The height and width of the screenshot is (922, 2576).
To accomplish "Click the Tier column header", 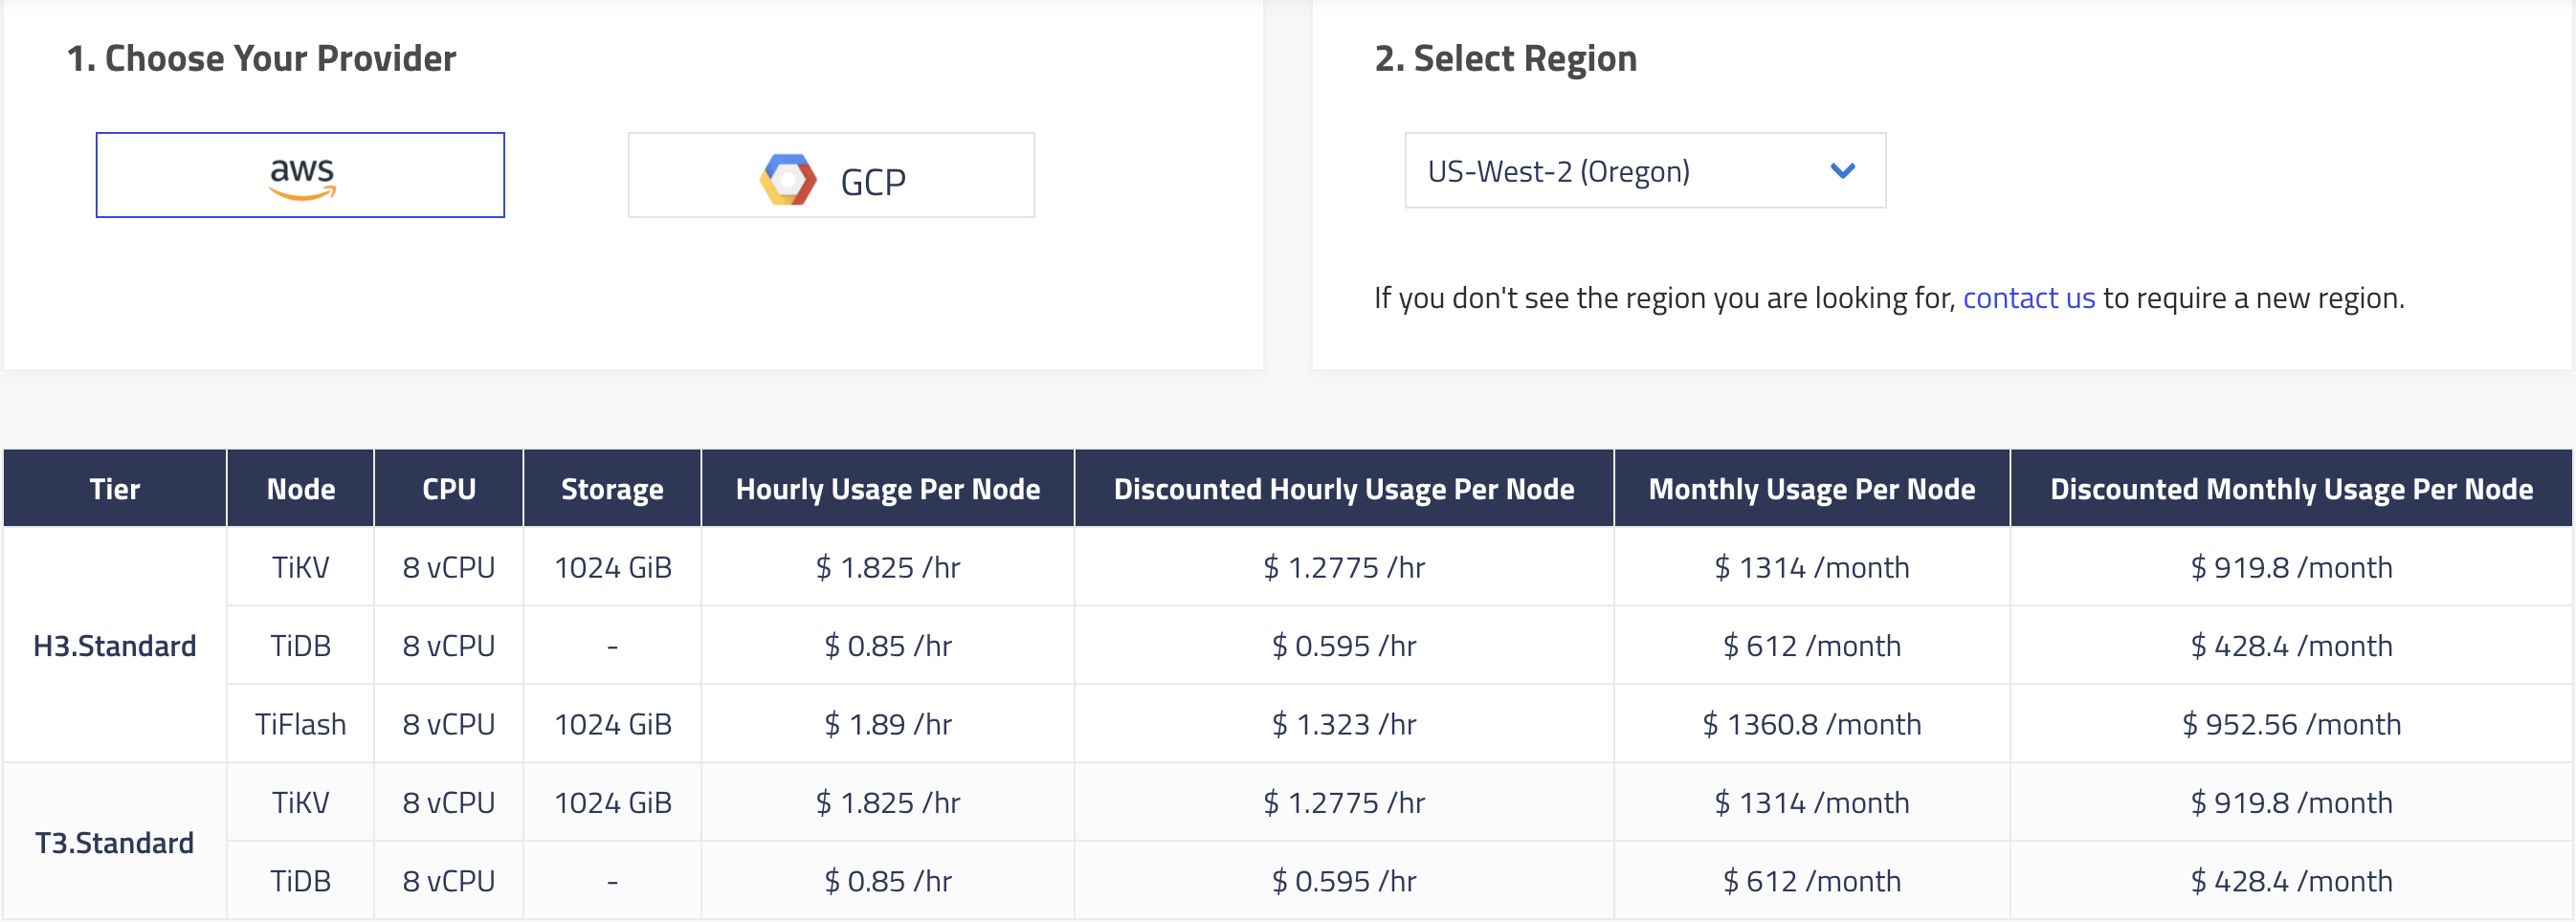I will click(x=115, y=489).
